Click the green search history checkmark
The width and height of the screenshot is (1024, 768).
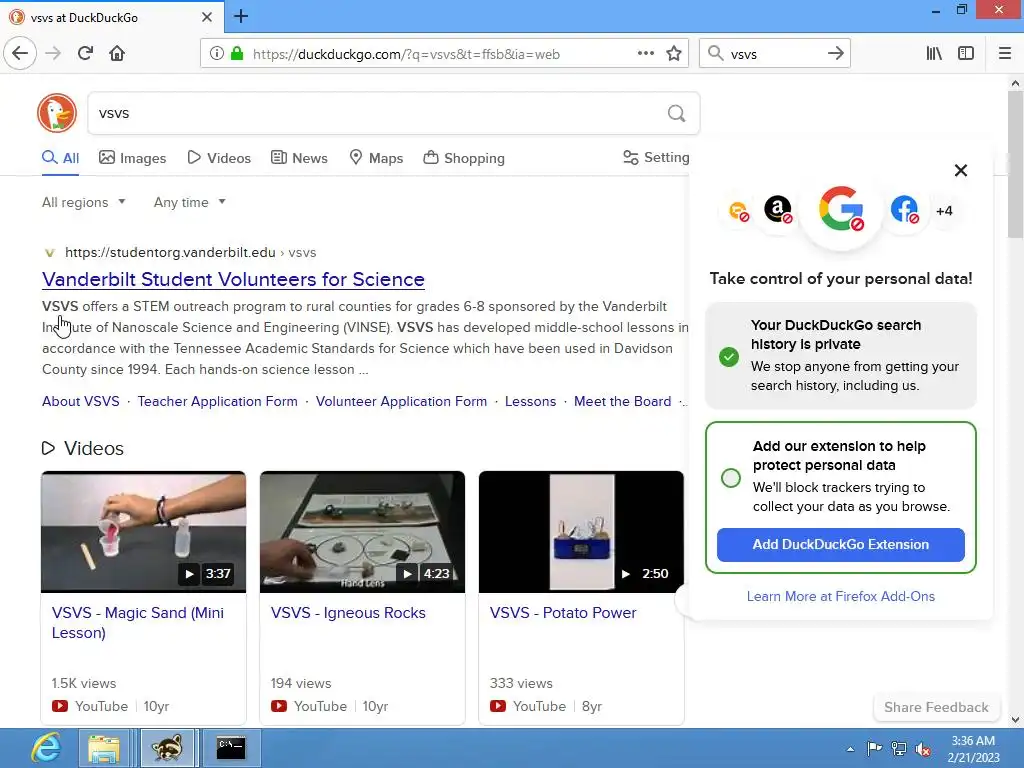pyautogui.click(x=729, y=357)
